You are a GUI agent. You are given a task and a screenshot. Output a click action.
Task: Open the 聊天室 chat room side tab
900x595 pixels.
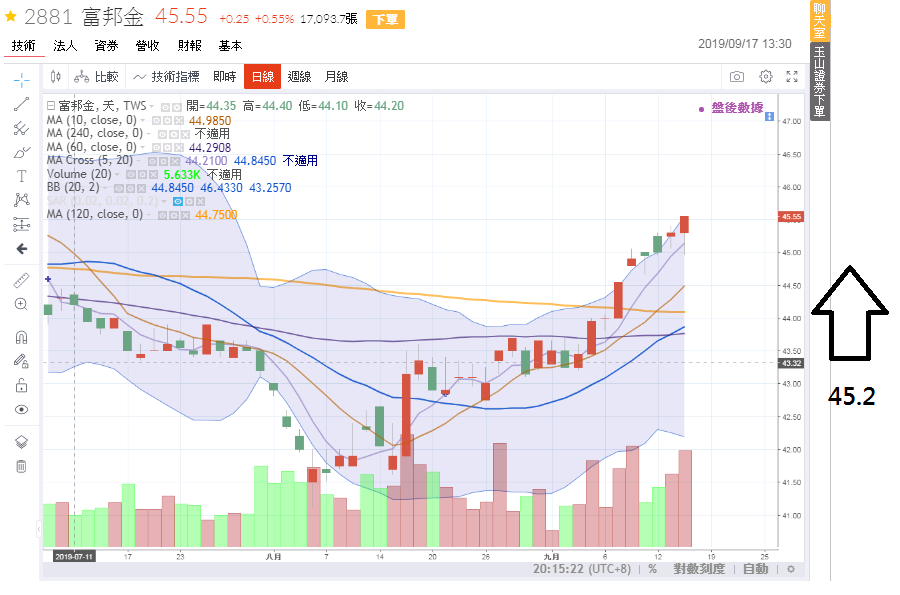pyautogui.click(x=820, y=20)
